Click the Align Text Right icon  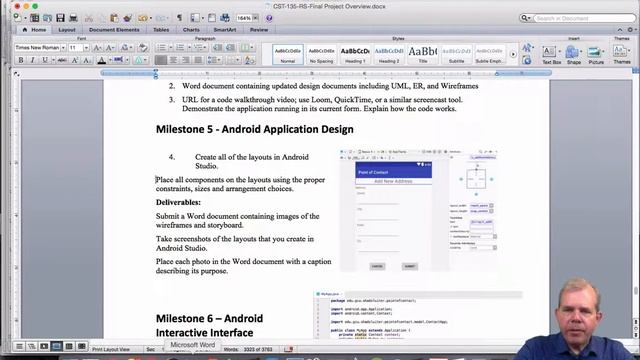pyautogui.click(x=186, y=60)
